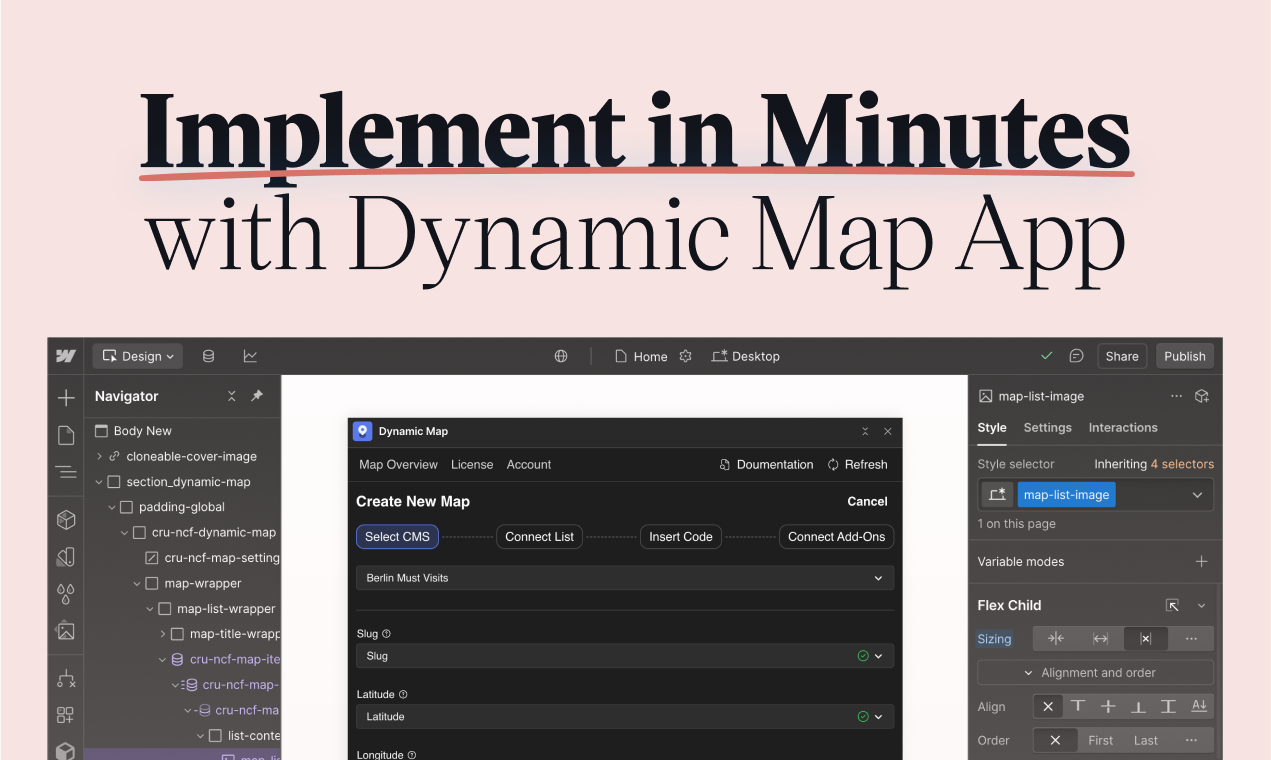Set Sizing to grow
This screenshot has height=760, width=1271.
1100,639
